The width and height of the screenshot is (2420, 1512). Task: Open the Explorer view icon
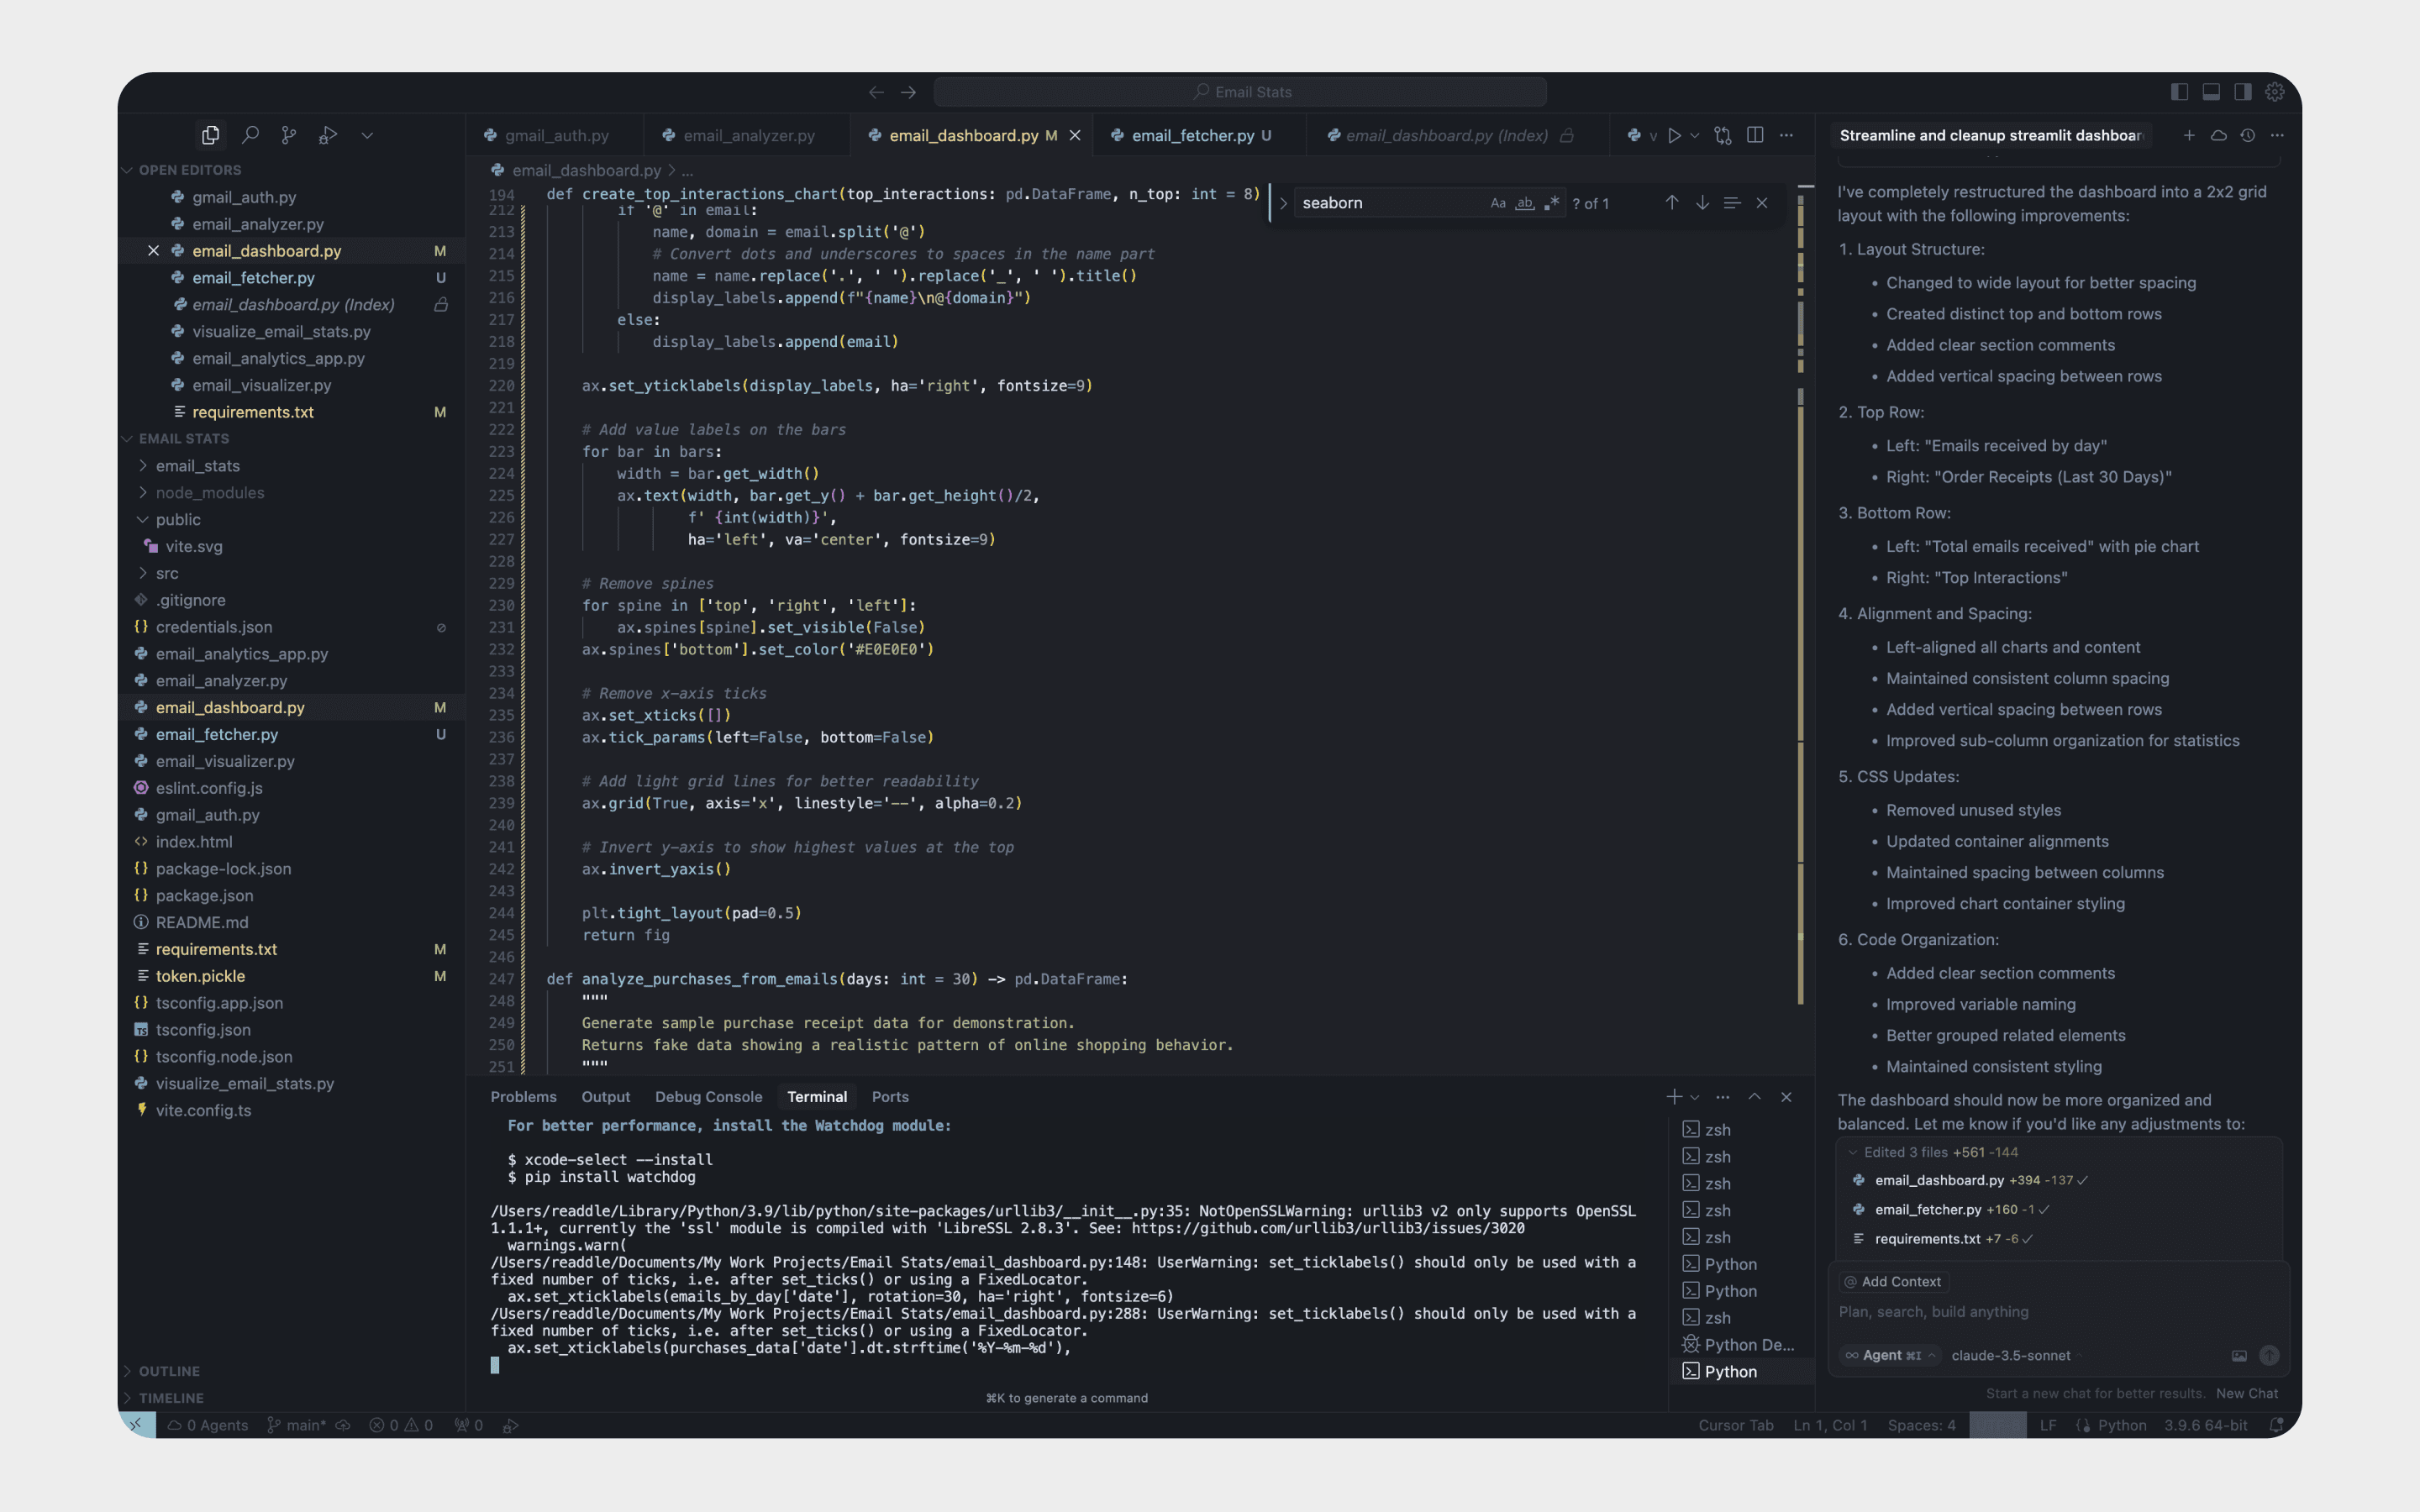[210, 135]
